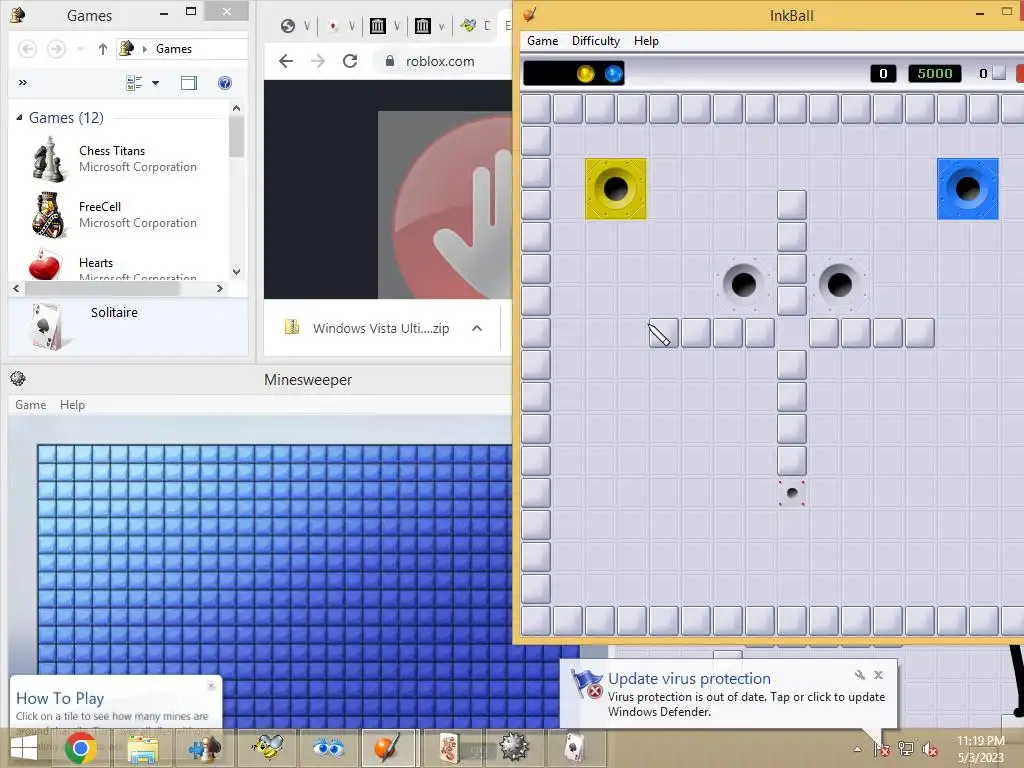Click Games list scrollbar down arrow
Image resolution: width=1024 pixels, height=768 pixels.
236,272
